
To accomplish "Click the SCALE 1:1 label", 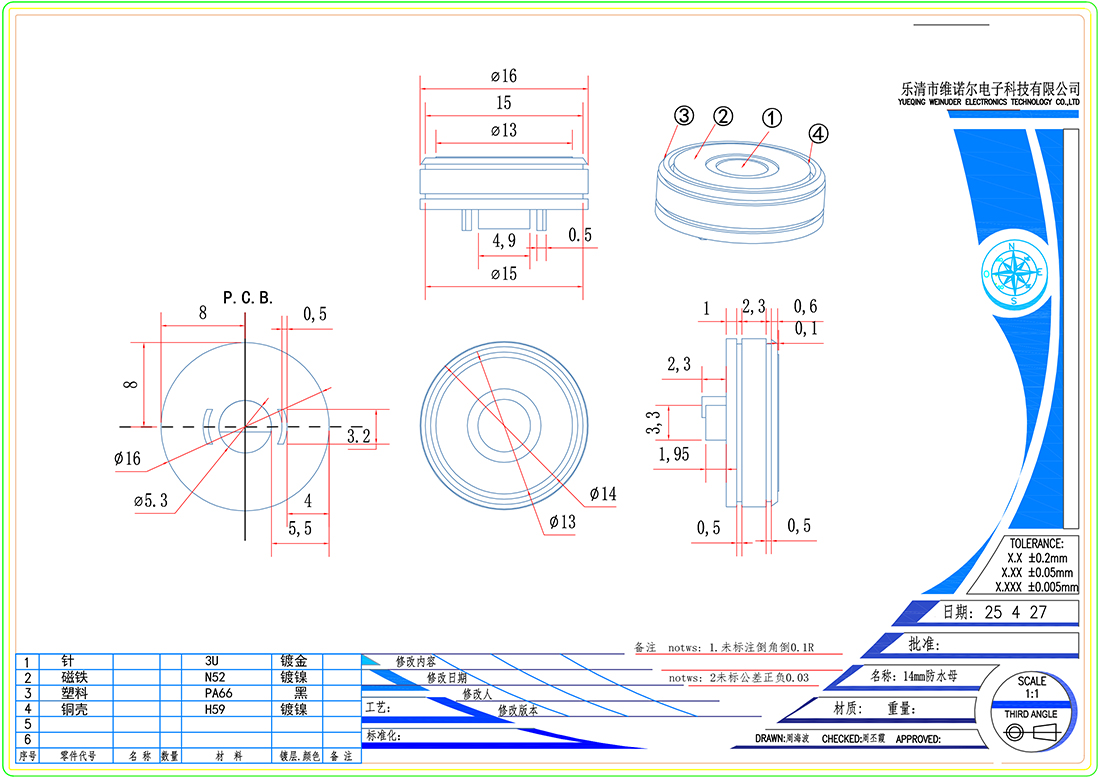I will tap(1031, 687).
